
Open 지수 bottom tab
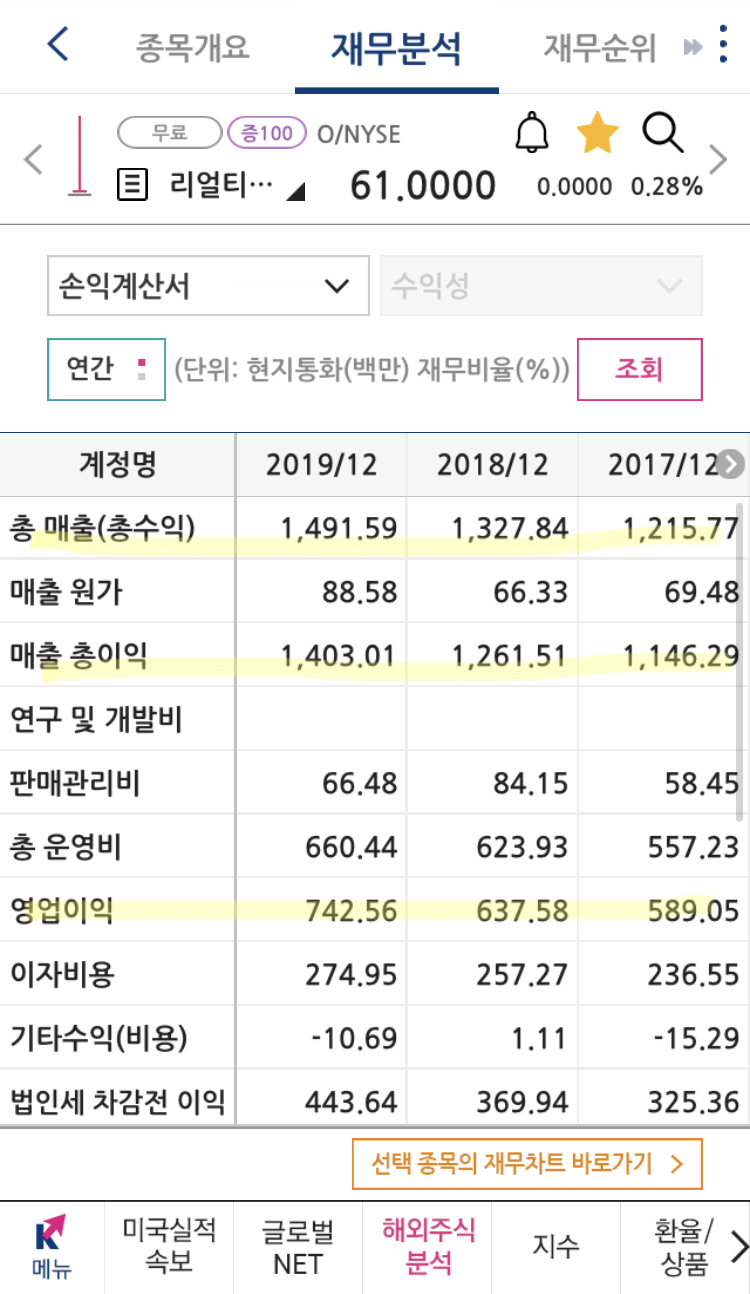[556, 1246]
